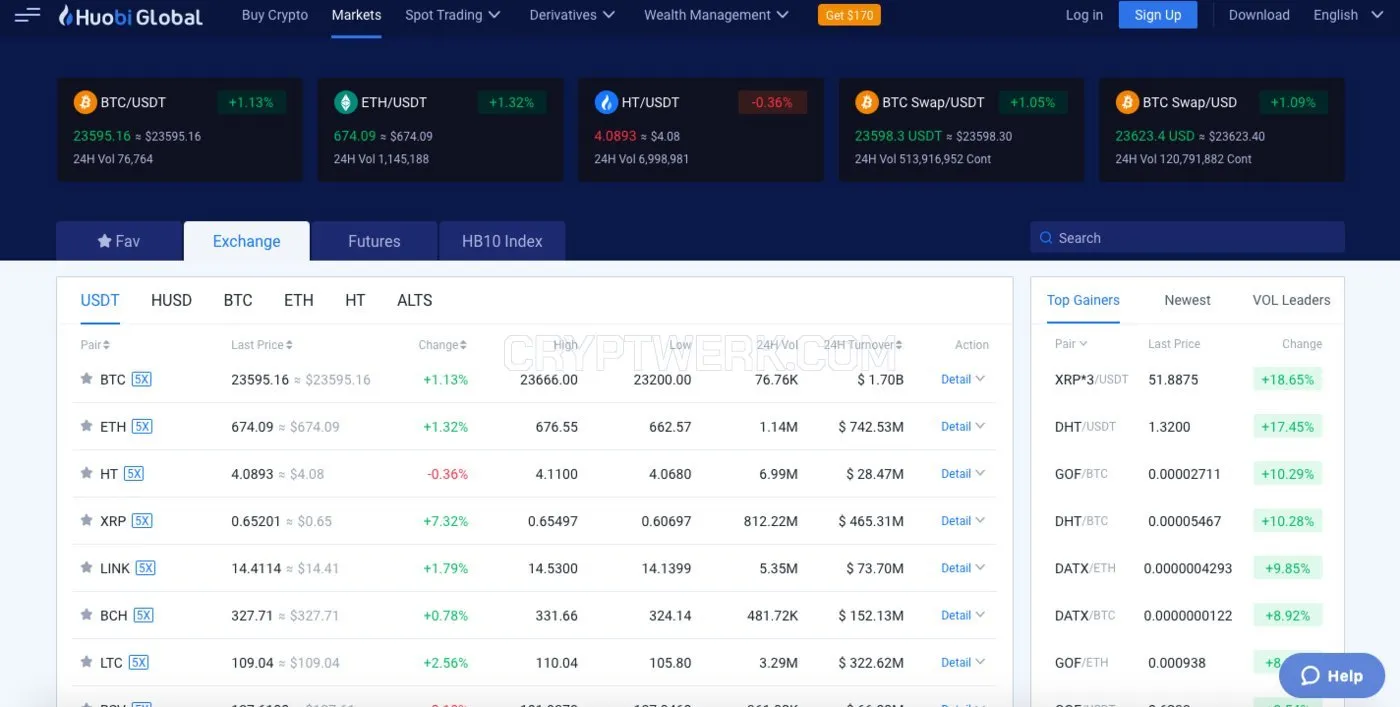Favorite BCH with its star
Image resolution: width=1400 pixels, height=707 pixels.
coord(87,614)
